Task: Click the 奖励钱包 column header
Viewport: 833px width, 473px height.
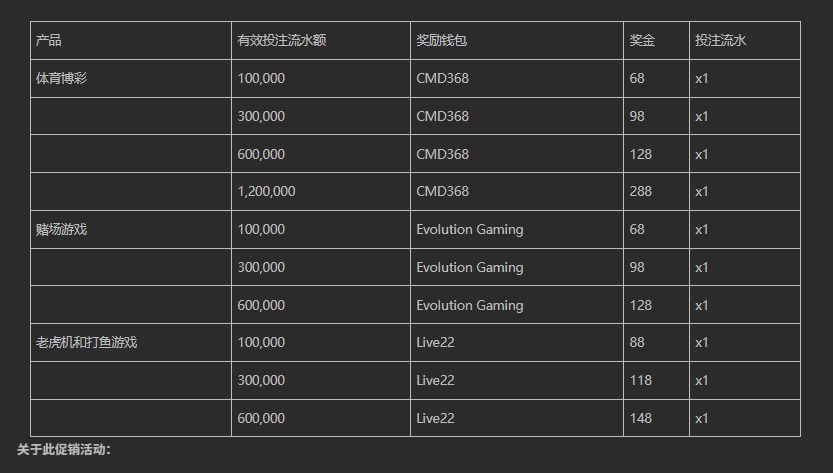Action: pos(441,41)
